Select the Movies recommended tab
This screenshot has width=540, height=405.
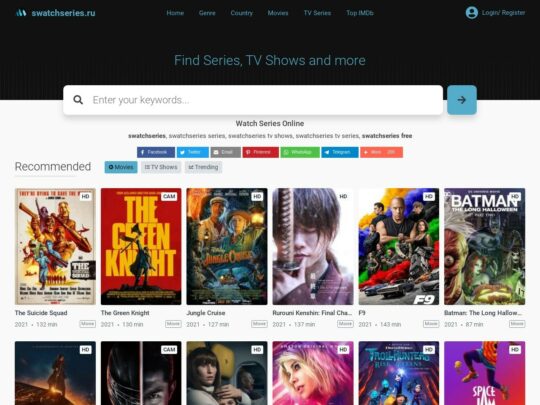[x=121, y=167]
